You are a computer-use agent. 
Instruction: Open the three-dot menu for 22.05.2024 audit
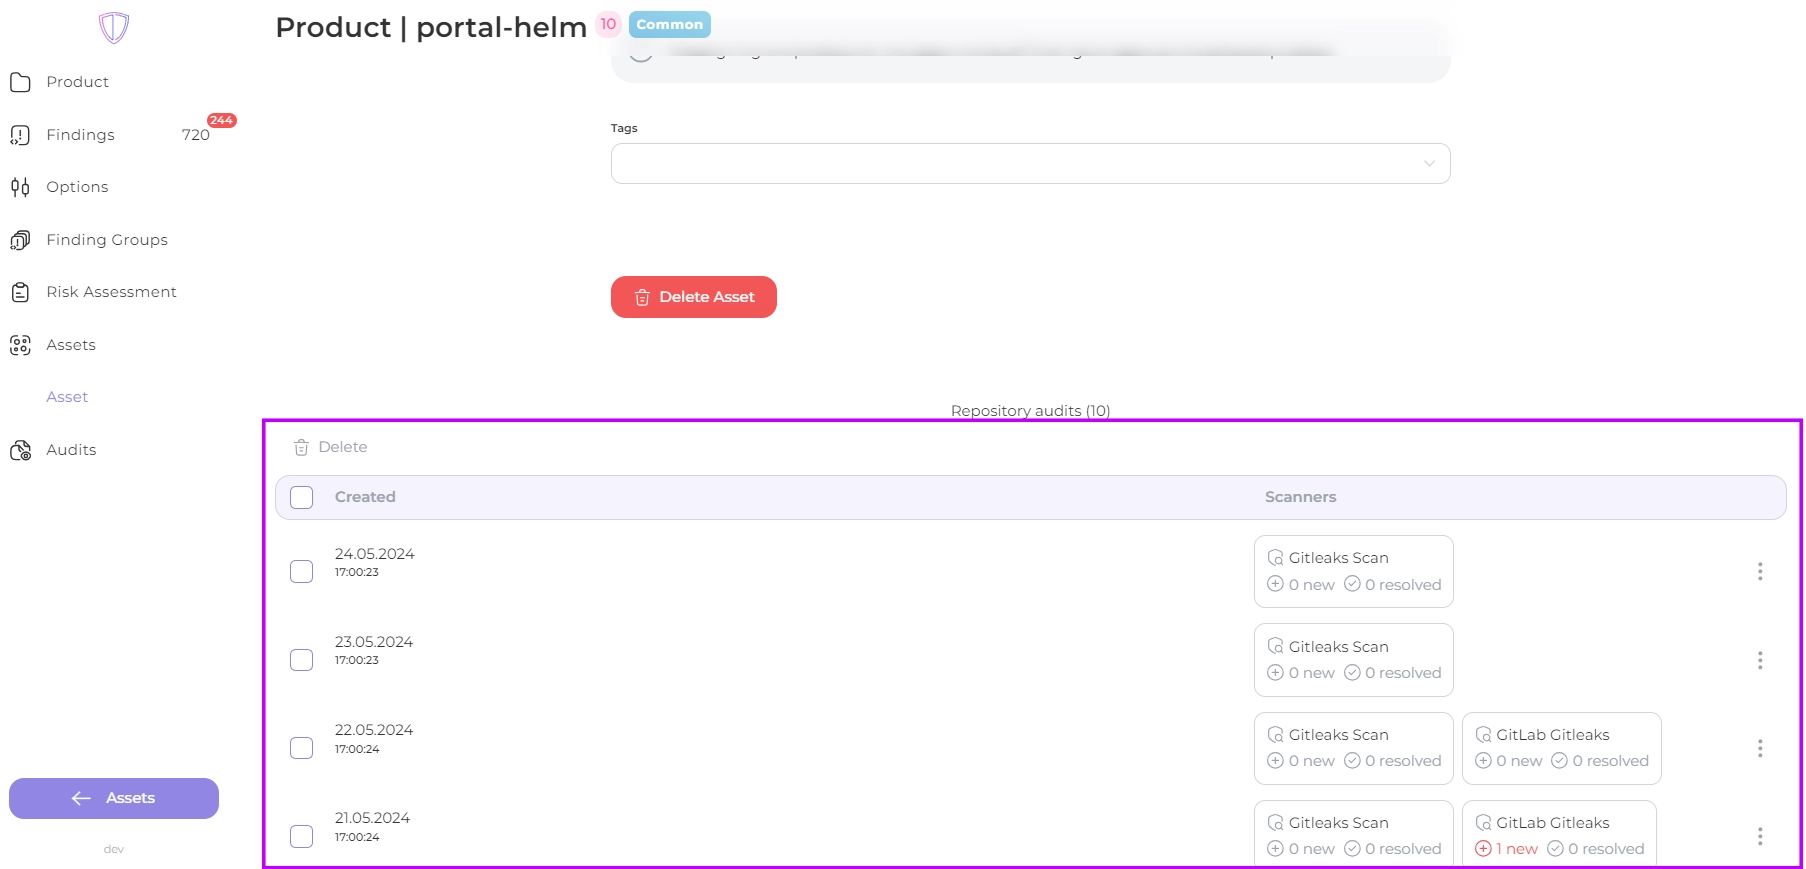coord(1759,748)
